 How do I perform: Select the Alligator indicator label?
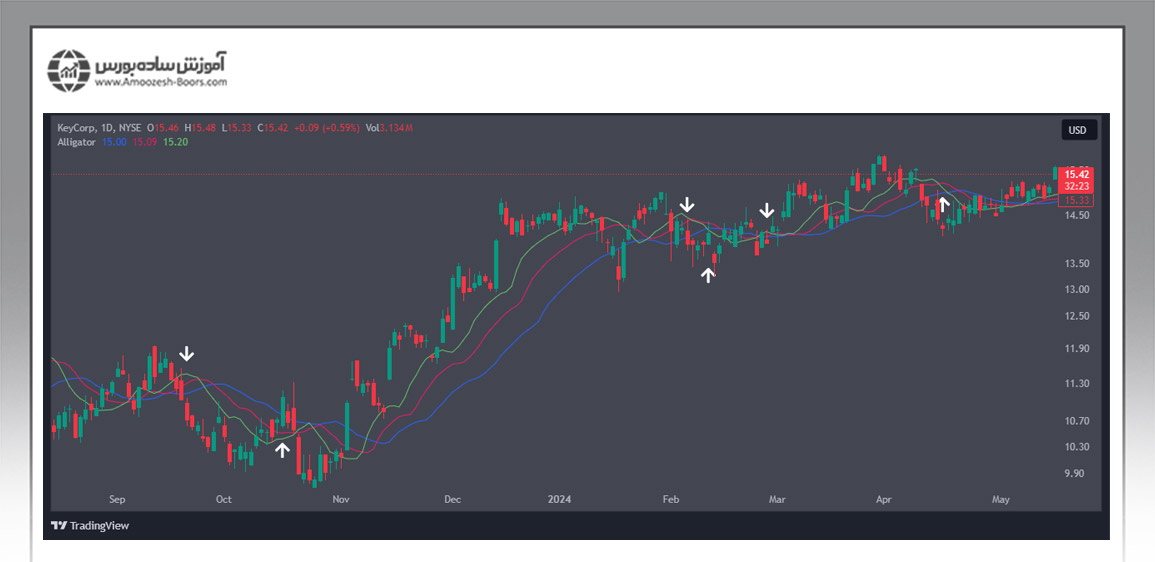(76, 142)
